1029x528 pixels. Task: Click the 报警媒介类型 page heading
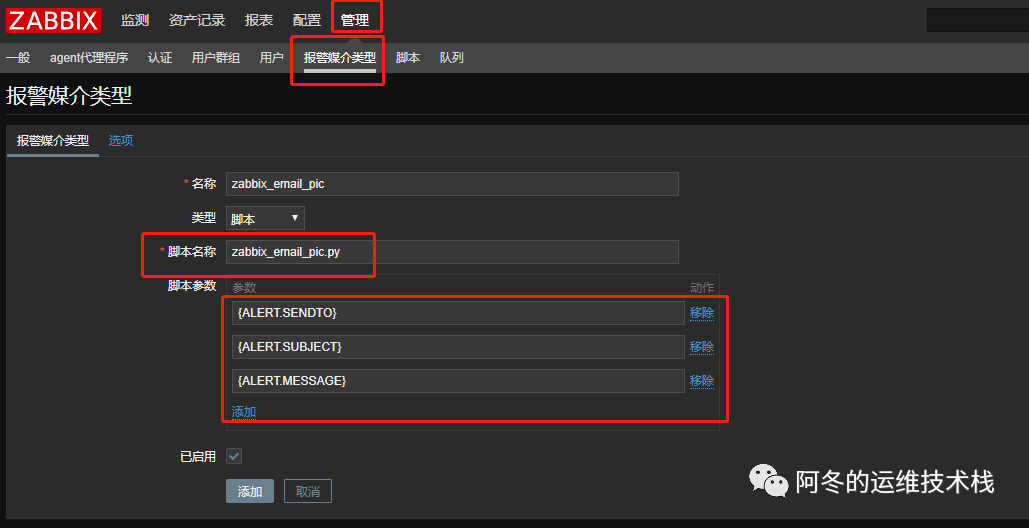click(x=69, y=96)
